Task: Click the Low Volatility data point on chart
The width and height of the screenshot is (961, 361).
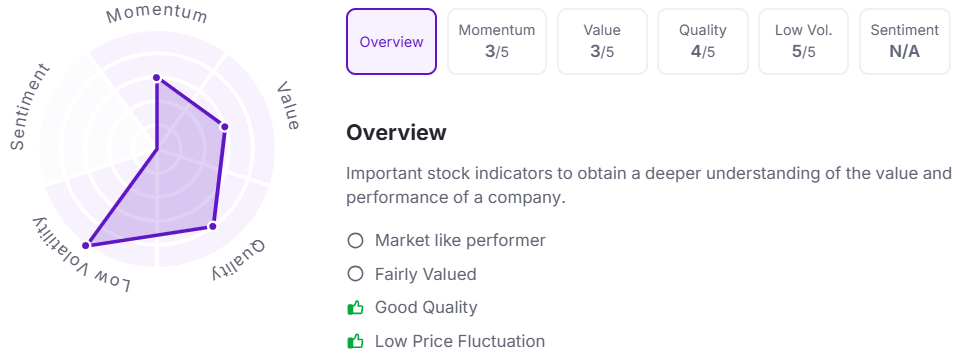Action: pyautogui.click(x=86, y=245)
